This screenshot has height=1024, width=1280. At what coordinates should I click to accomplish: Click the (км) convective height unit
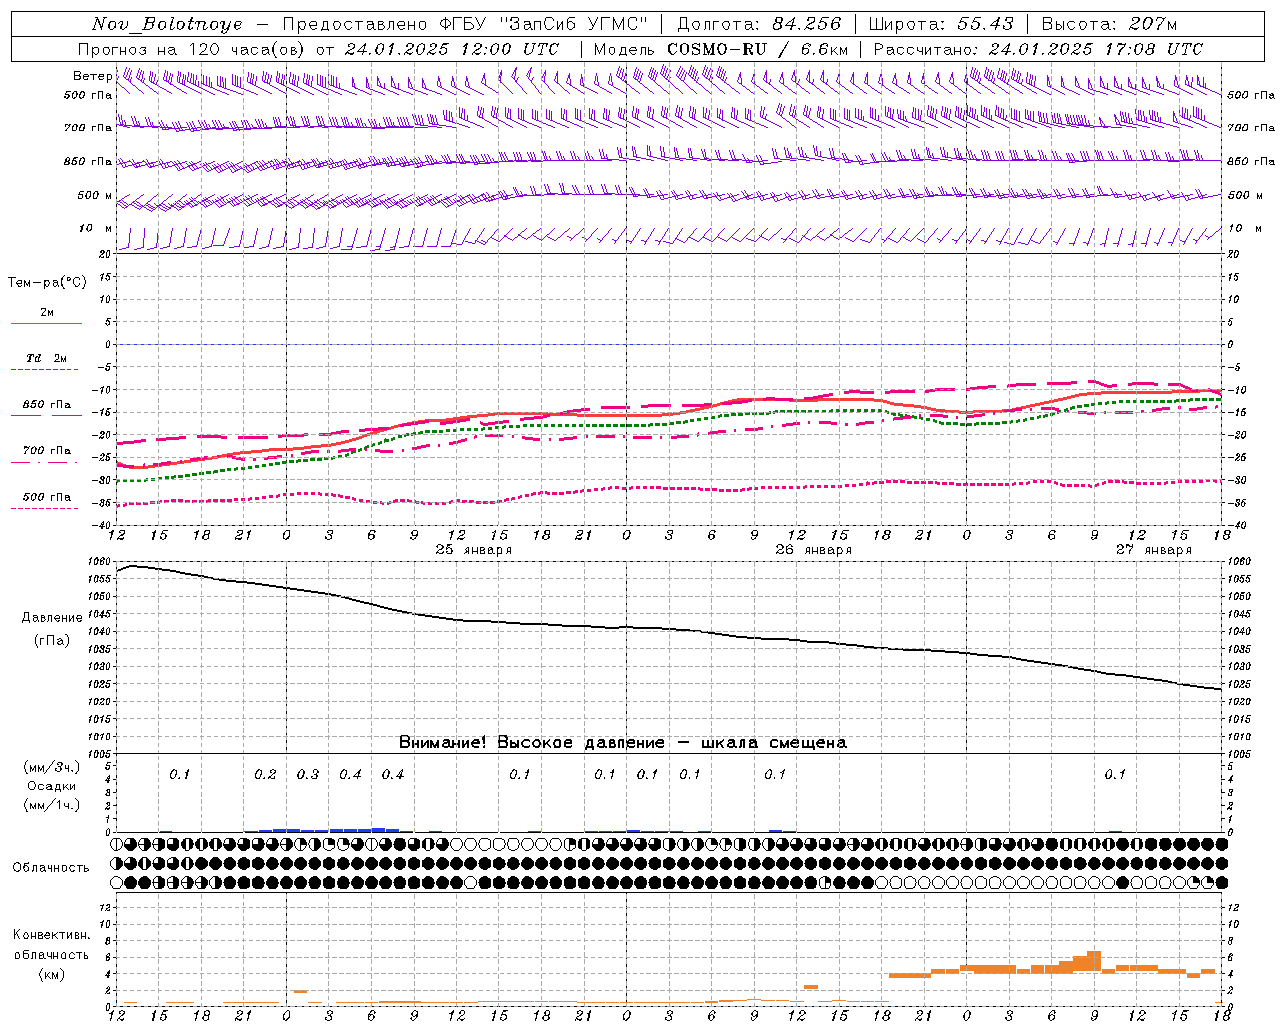pyautogui.click(x=51, y=974)
